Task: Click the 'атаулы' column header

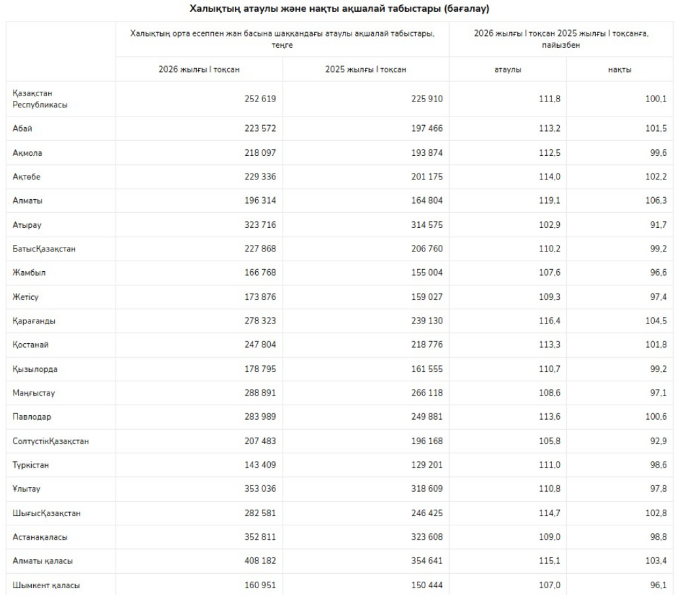Action: (508, 70)
